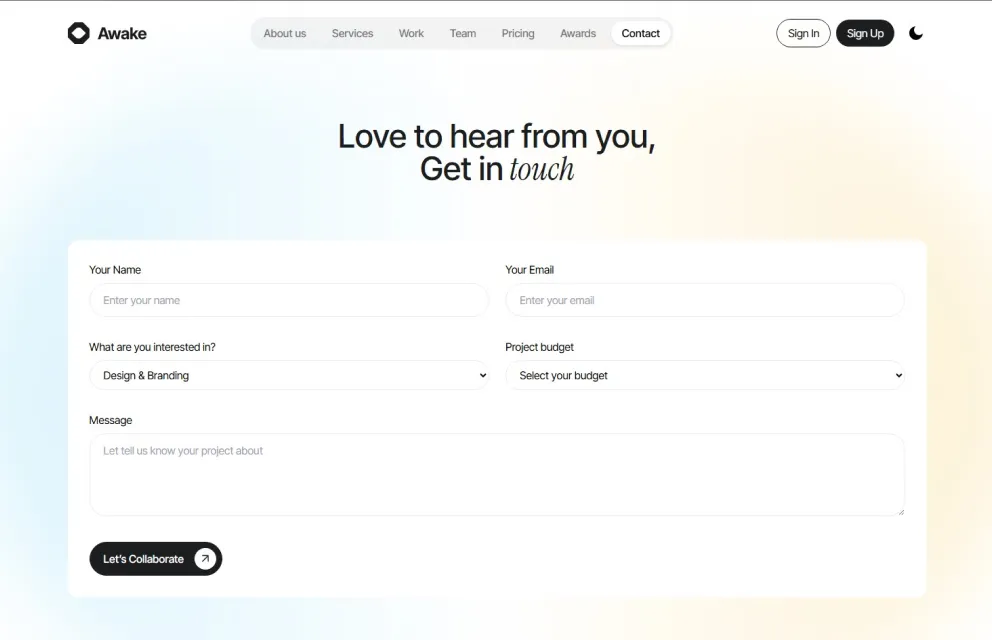Click the Sign Up button
The image size is (992, 640).
point(865,34)
